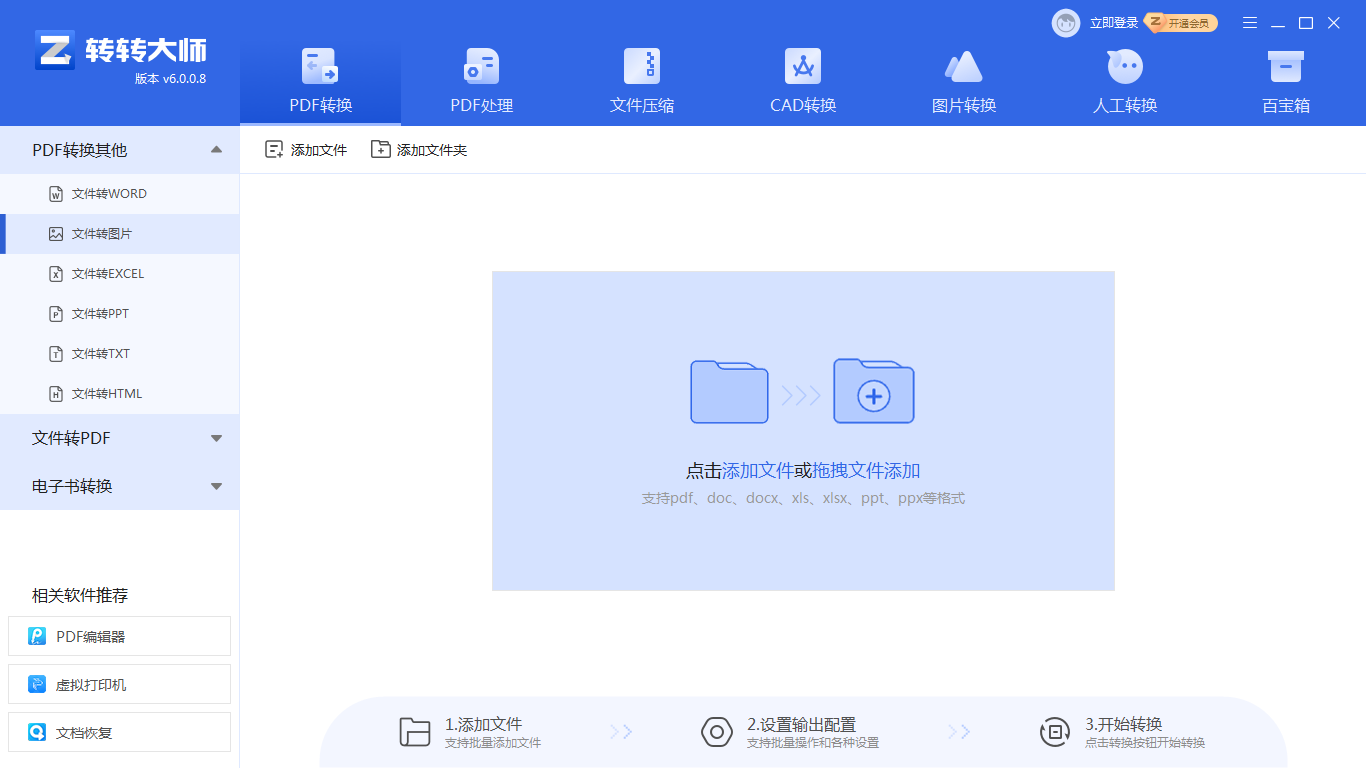This screenshot has width=1366, height=768.
Task: Open the 人工转换 chat icon
Action: (1125, 66)
